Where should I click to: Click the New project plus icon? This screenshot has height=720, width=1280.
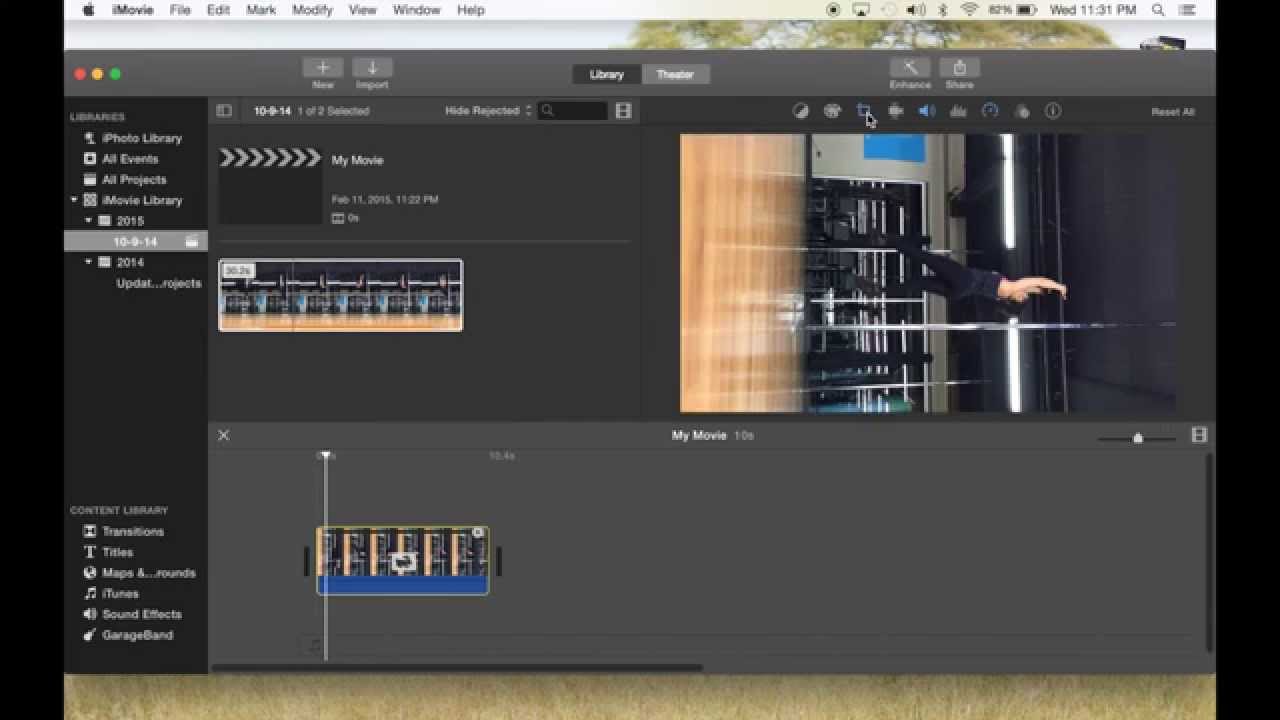click(323, 68)
